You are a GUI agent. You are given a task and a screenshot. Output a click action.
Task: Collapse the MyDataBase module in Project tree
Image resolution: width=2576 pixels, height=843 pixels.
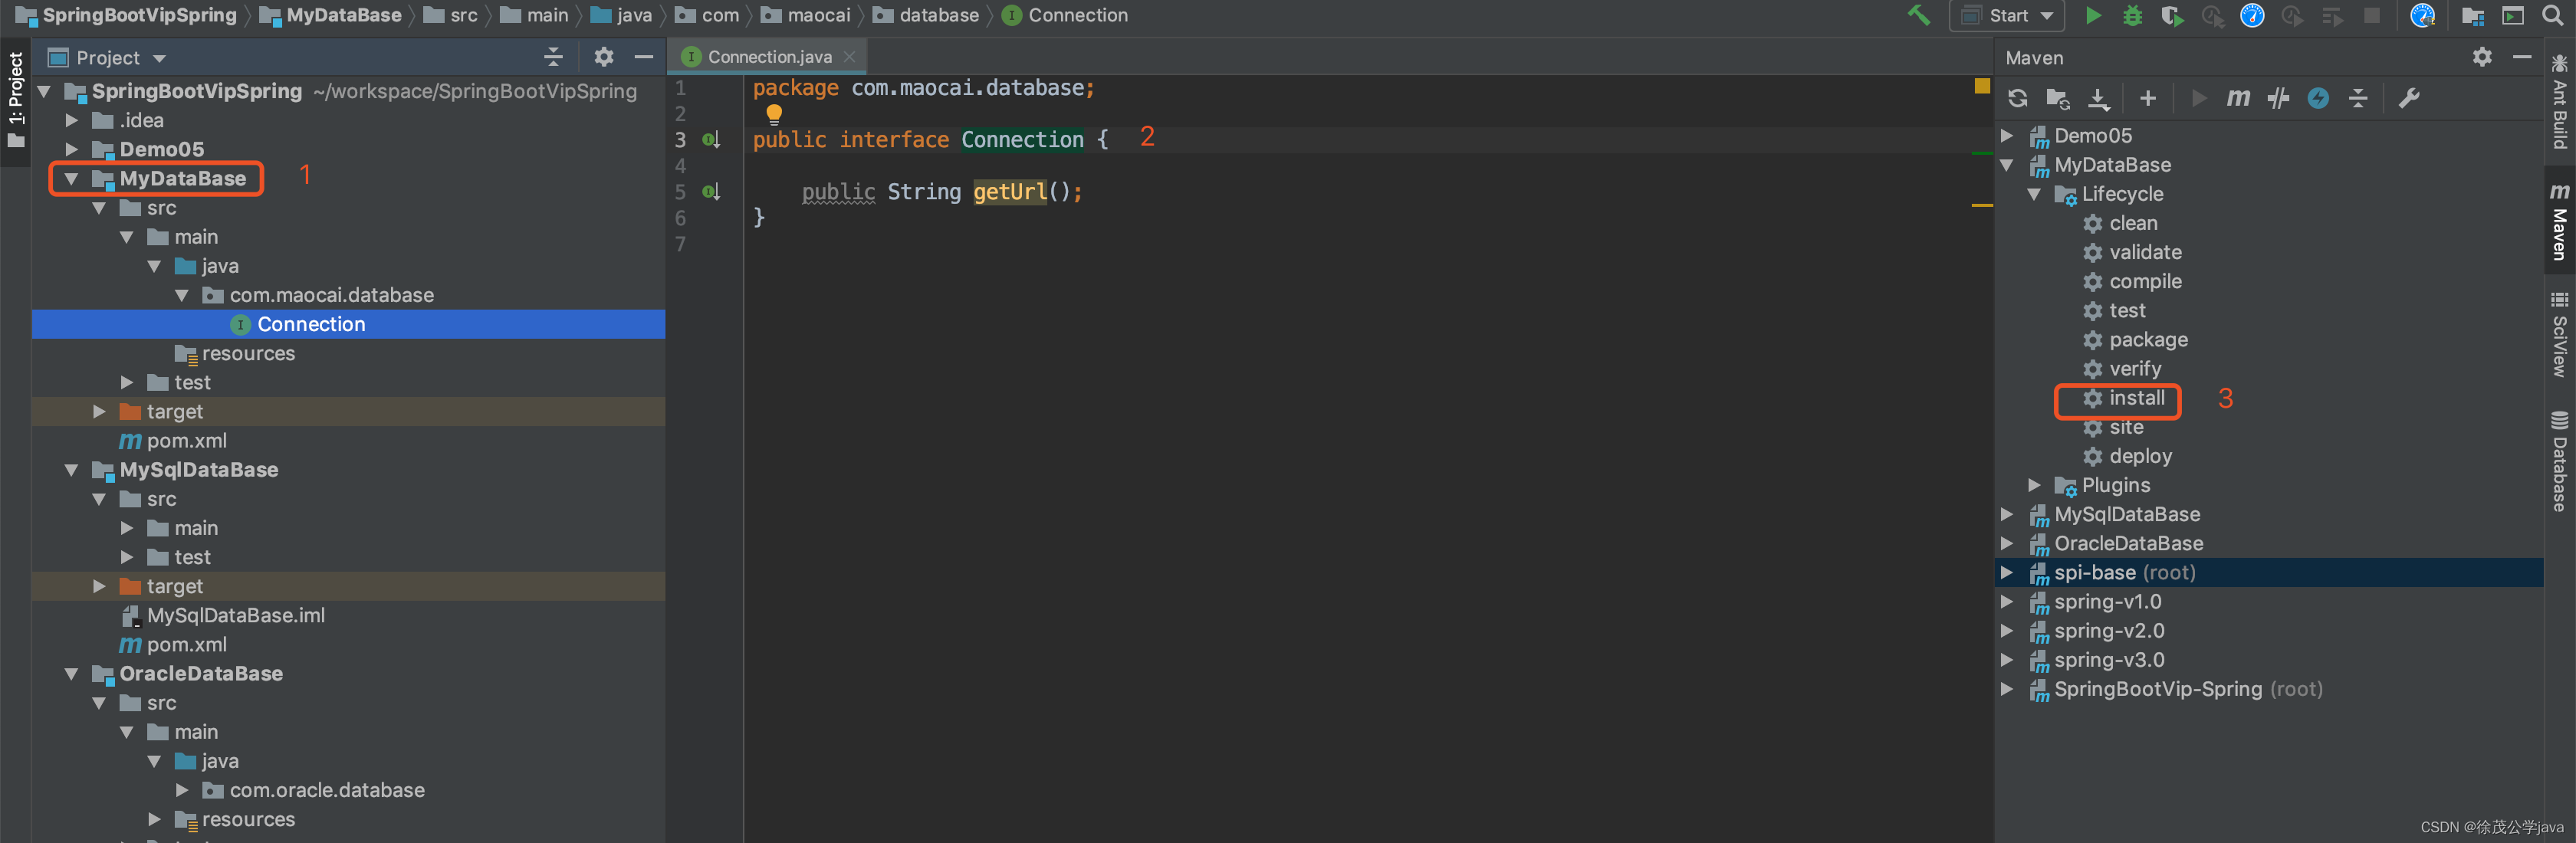click(x=71, y=179)
